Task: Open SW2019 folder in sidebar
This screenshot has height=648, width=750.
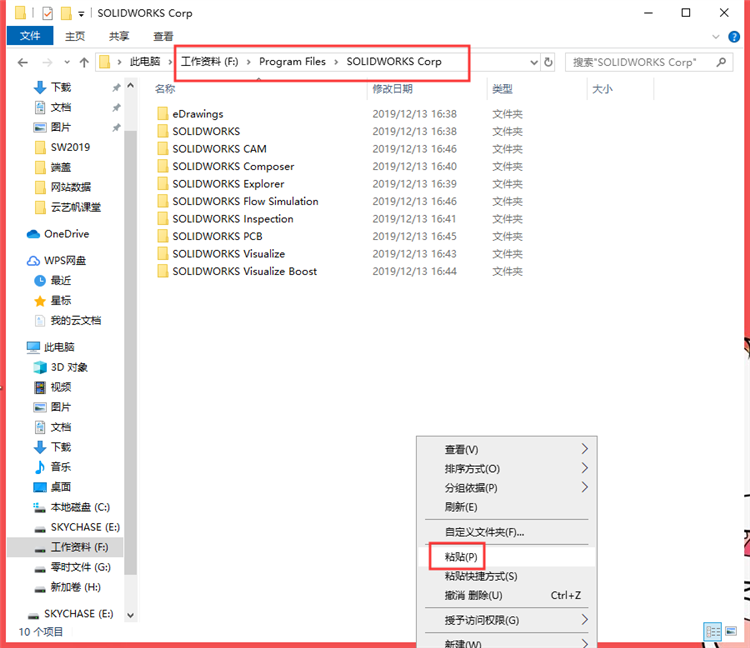Action: tap(70, 147)
